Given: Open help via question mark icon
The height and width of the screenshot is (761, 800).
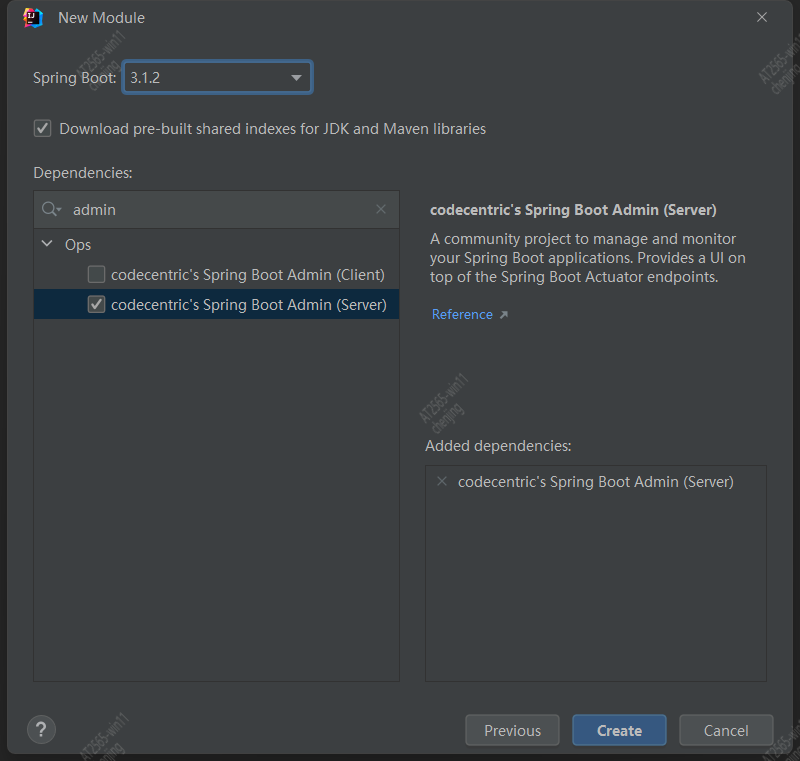Looking at the screenshot, I should (41, 729).
